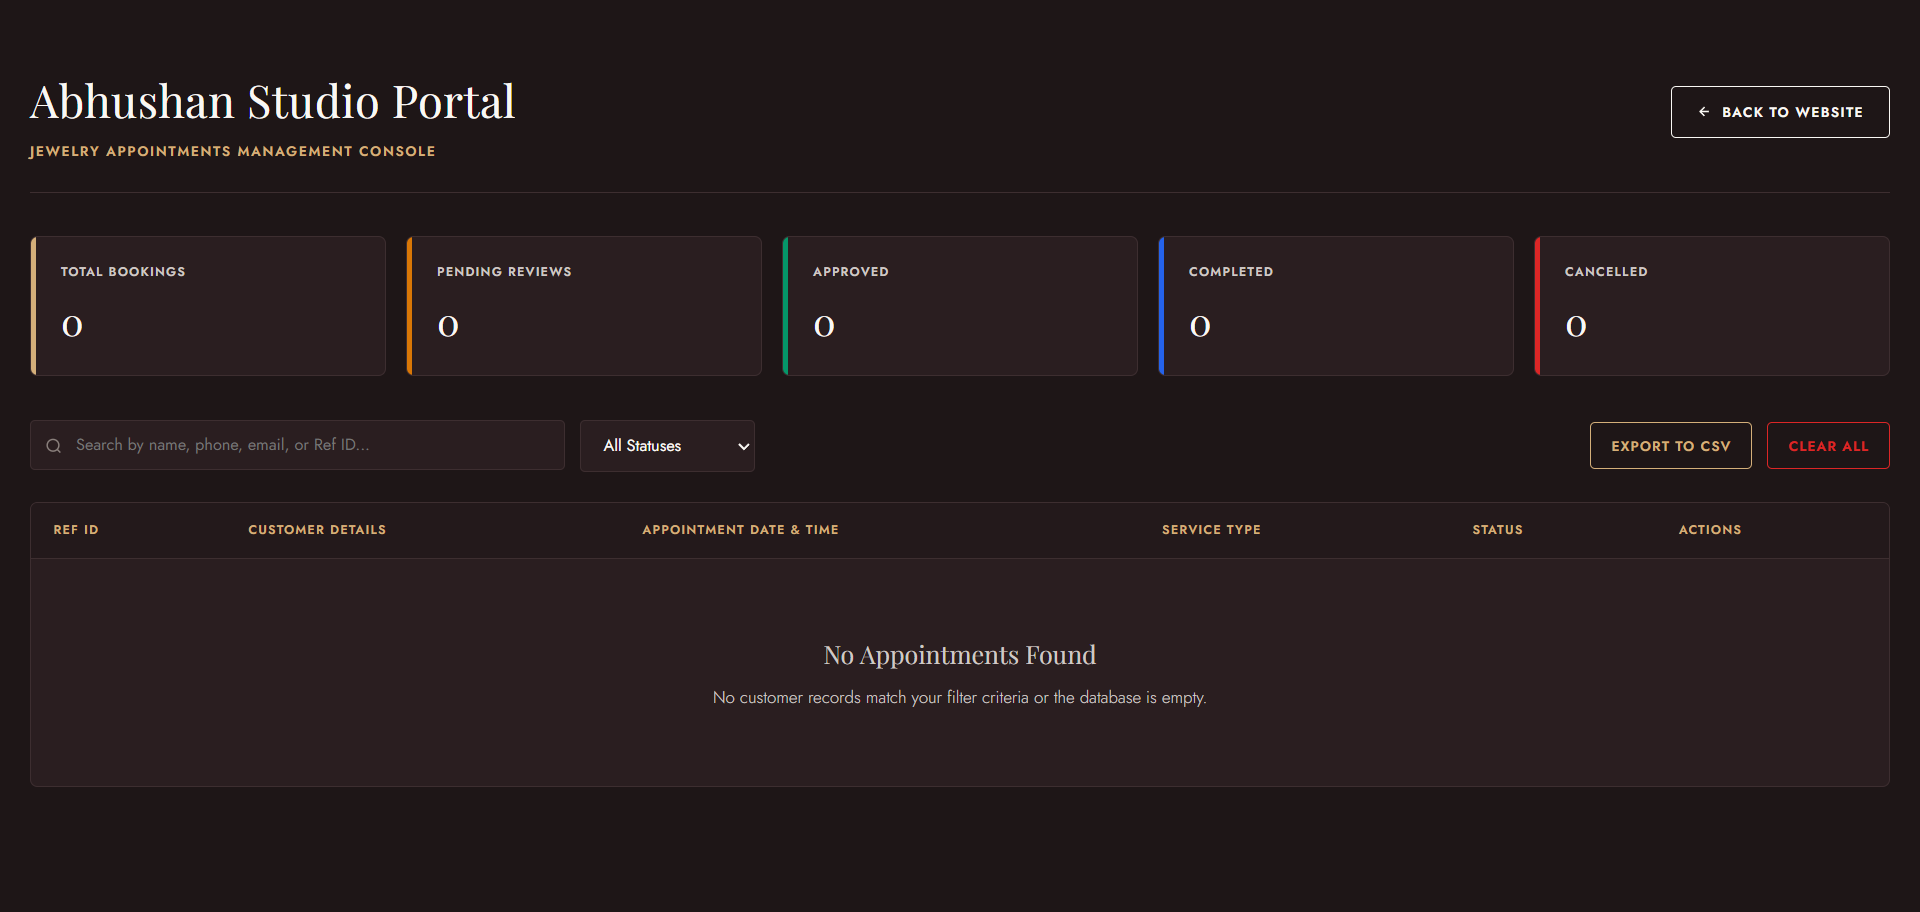
Task: Click the Ref ID column header
Action: (x=76, y=530)
